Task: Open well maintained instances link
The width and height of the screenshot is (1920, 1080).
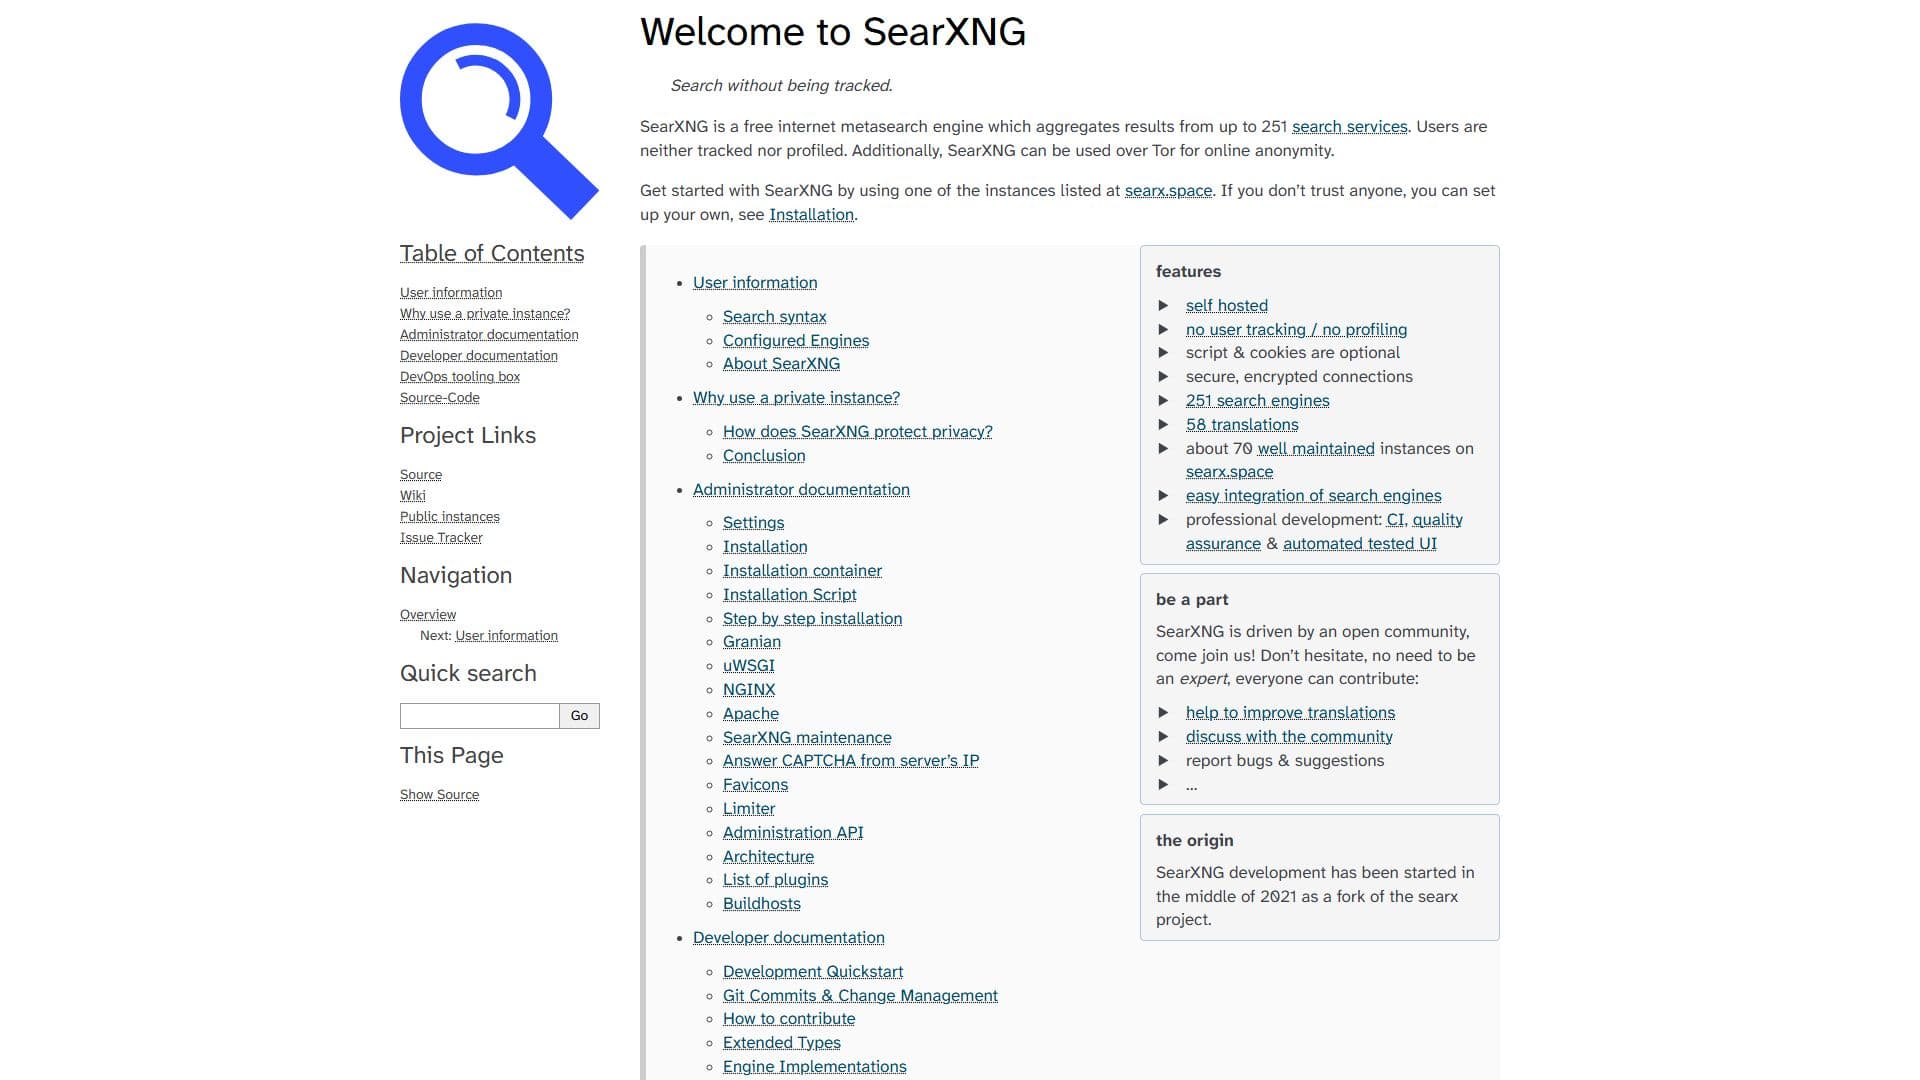Action: pyautogui.click(x=1316, y=449)
